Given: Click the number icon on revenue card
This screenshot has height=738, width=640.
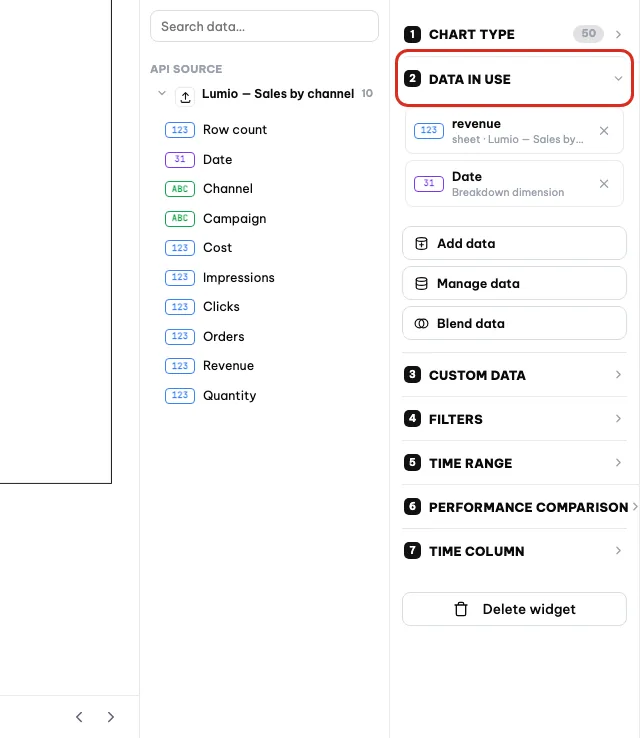Looking at the screenshot, I should [429, 130].
